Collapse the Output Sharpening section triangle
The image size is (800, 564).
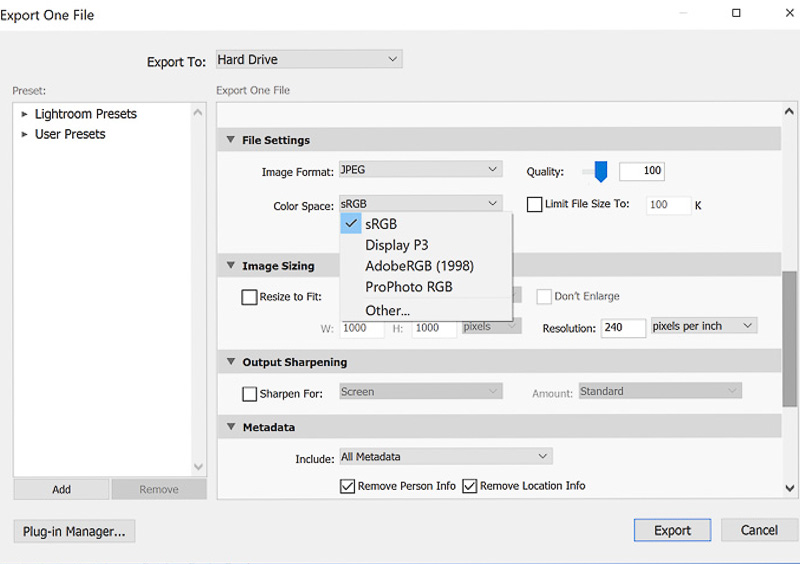click(231, 361)
